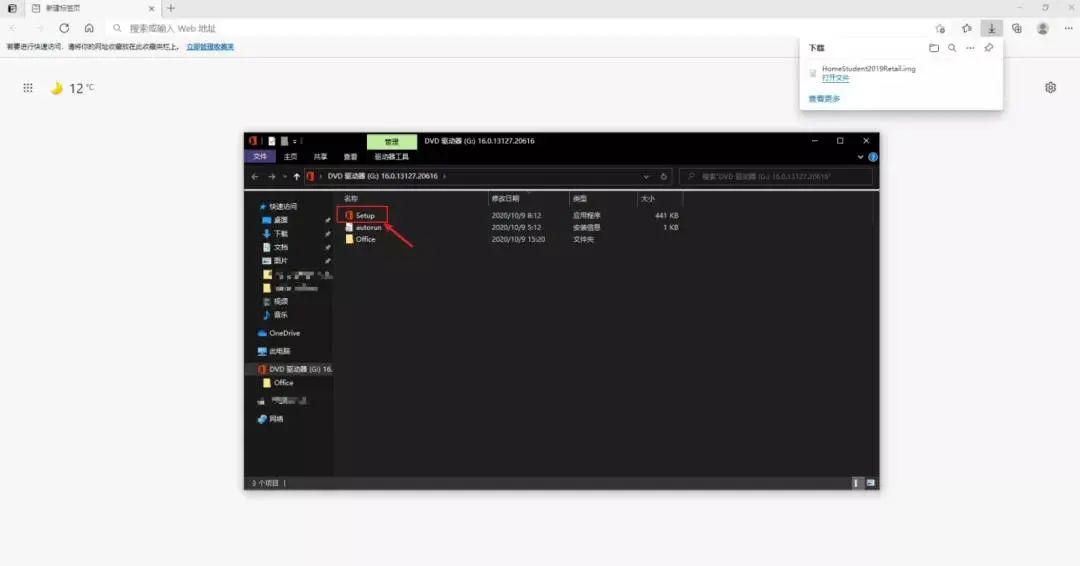Image resolution: width=1080 pixels, height=566 pixels.
Task: Go forward in File Explorer
Action: point(271,176)
